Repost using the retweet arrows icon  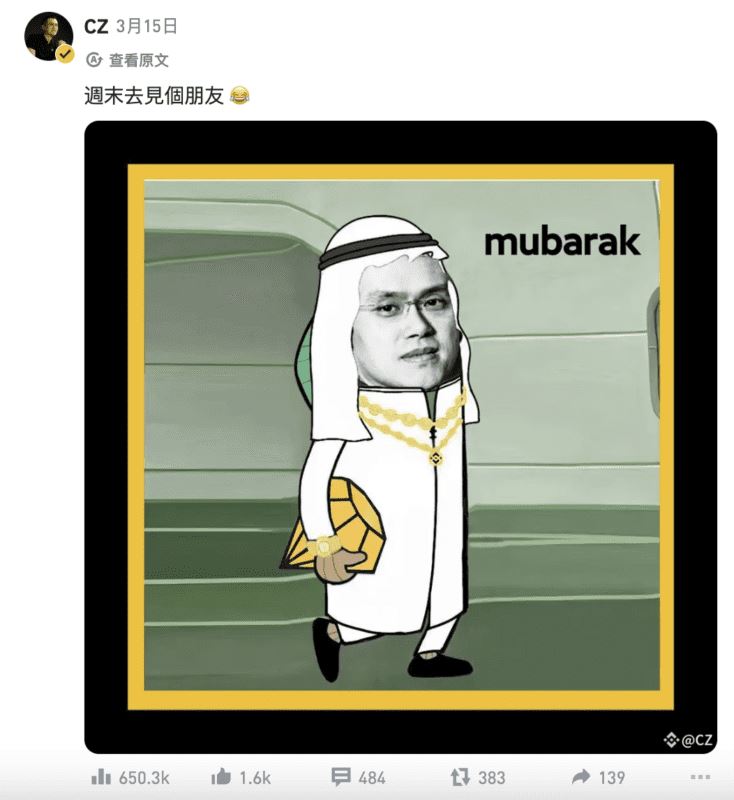coord(460,777)
